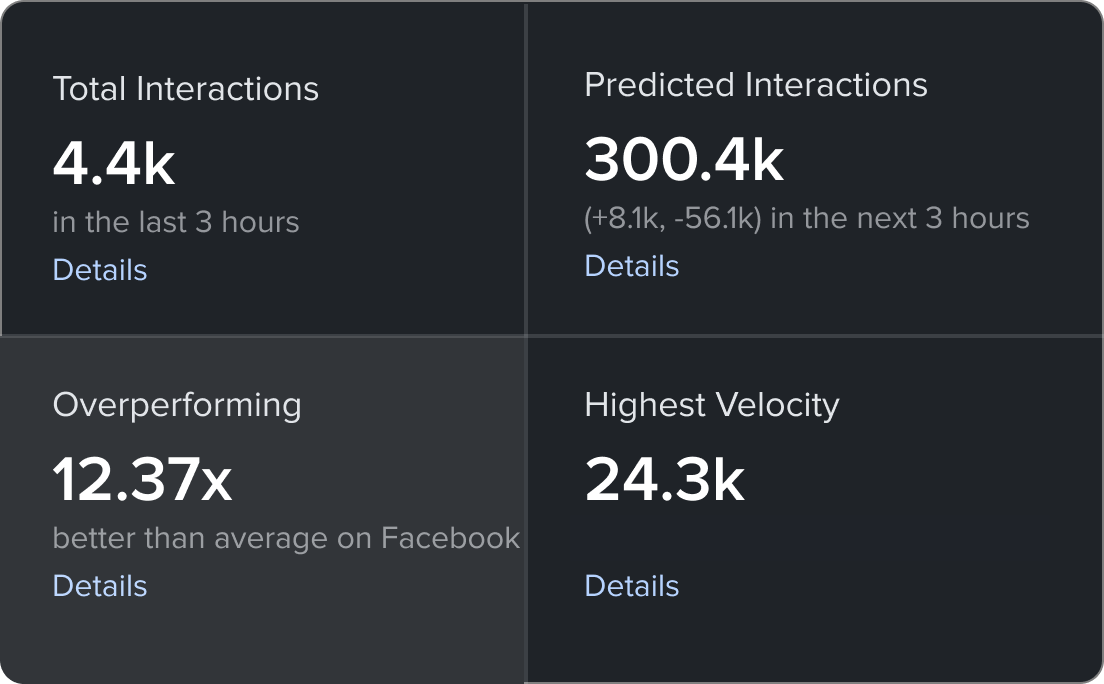Click the 12.37x overperforming value

pyautogui.click(x=142, y=480)
